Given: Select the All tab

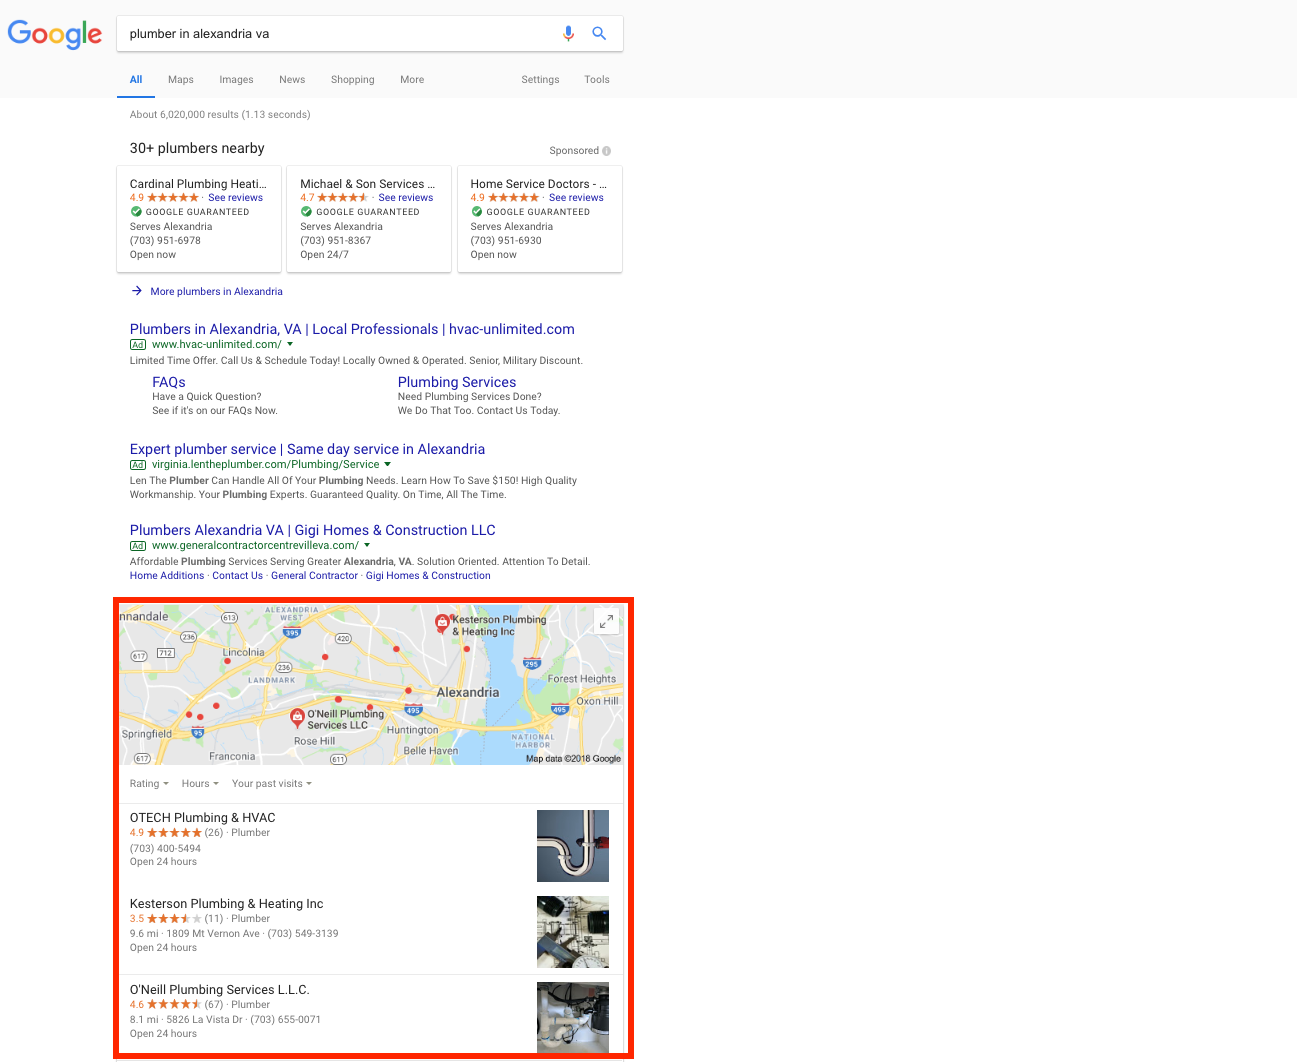Looking at the screenshot, I should pyautogui.click(x=136, y=80).
